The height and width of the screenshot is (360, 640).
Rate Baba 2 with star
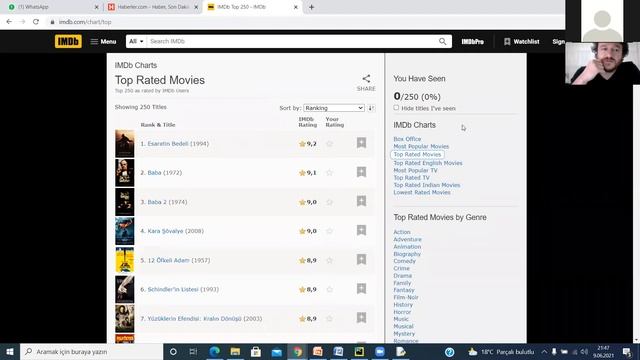point(329,202)
